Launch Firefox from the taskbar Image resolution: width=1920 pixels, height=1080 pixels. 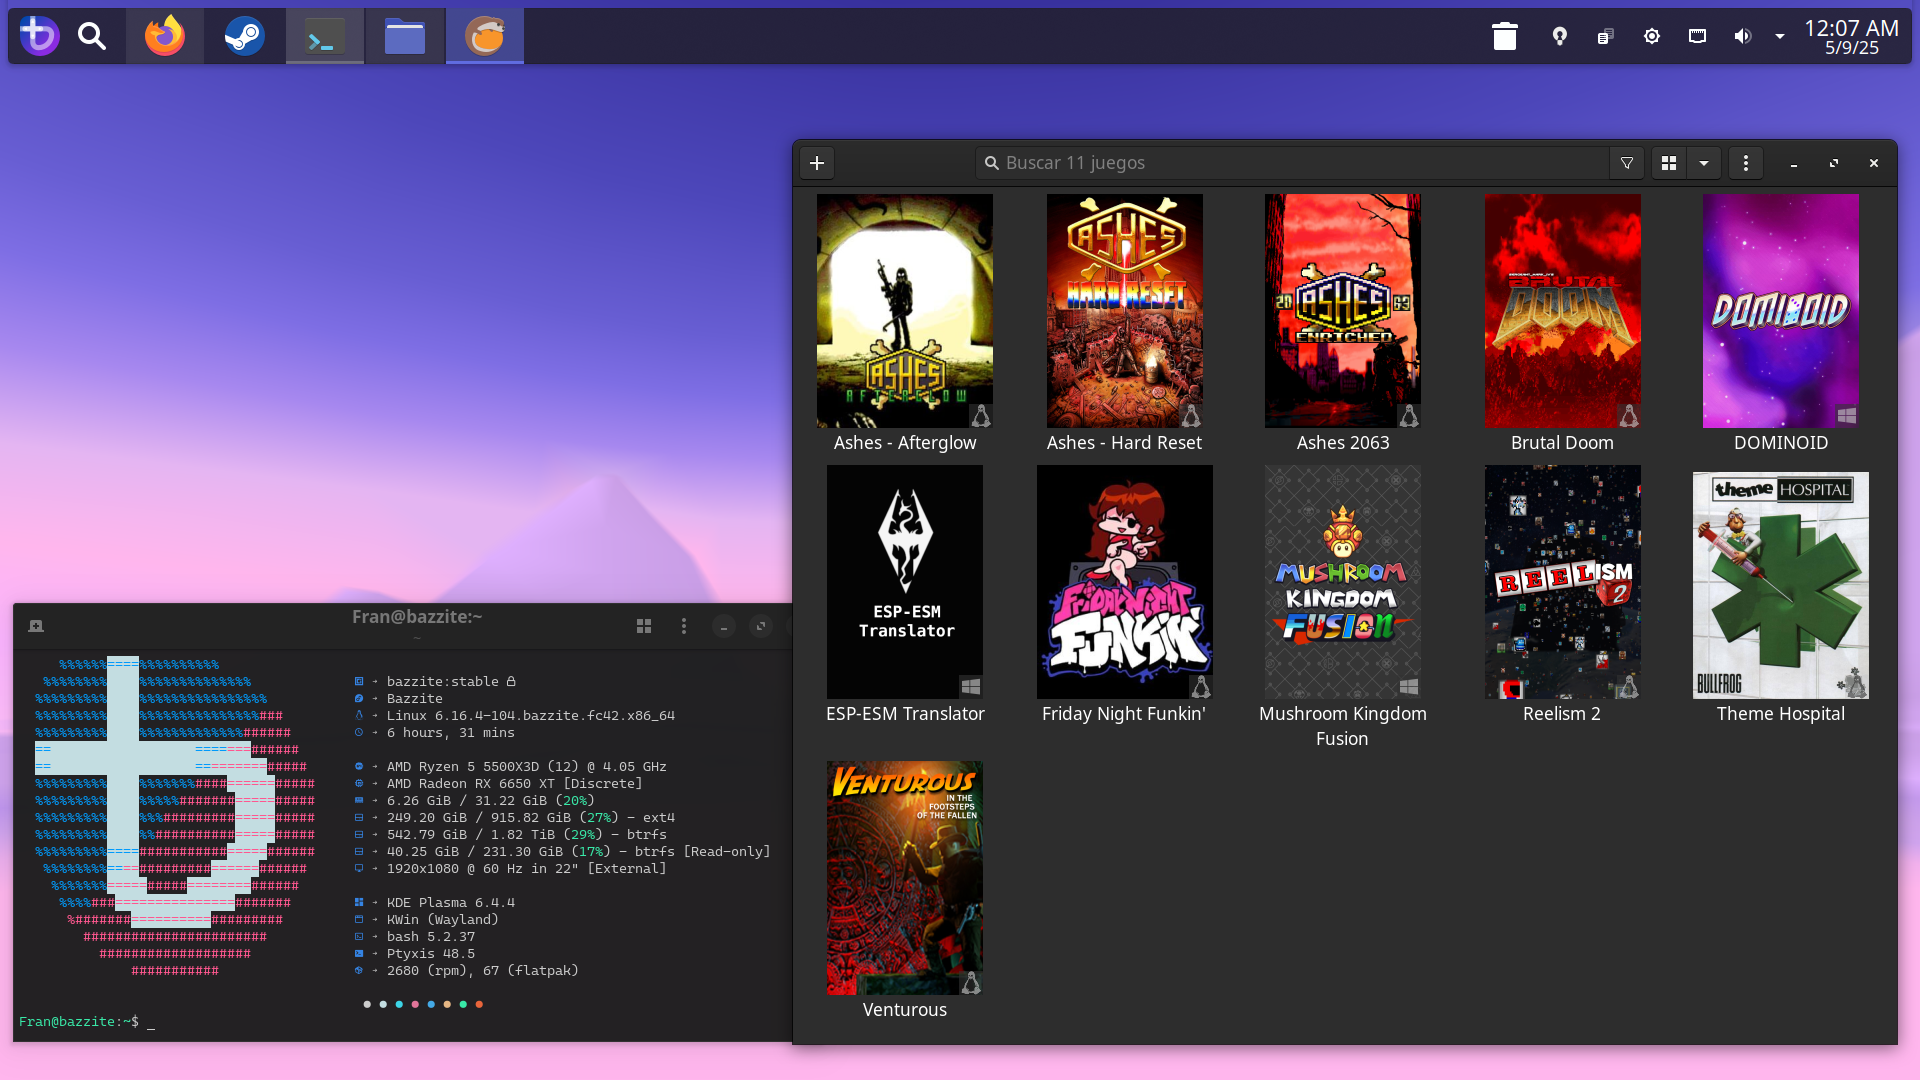click(x=165, y=37)
